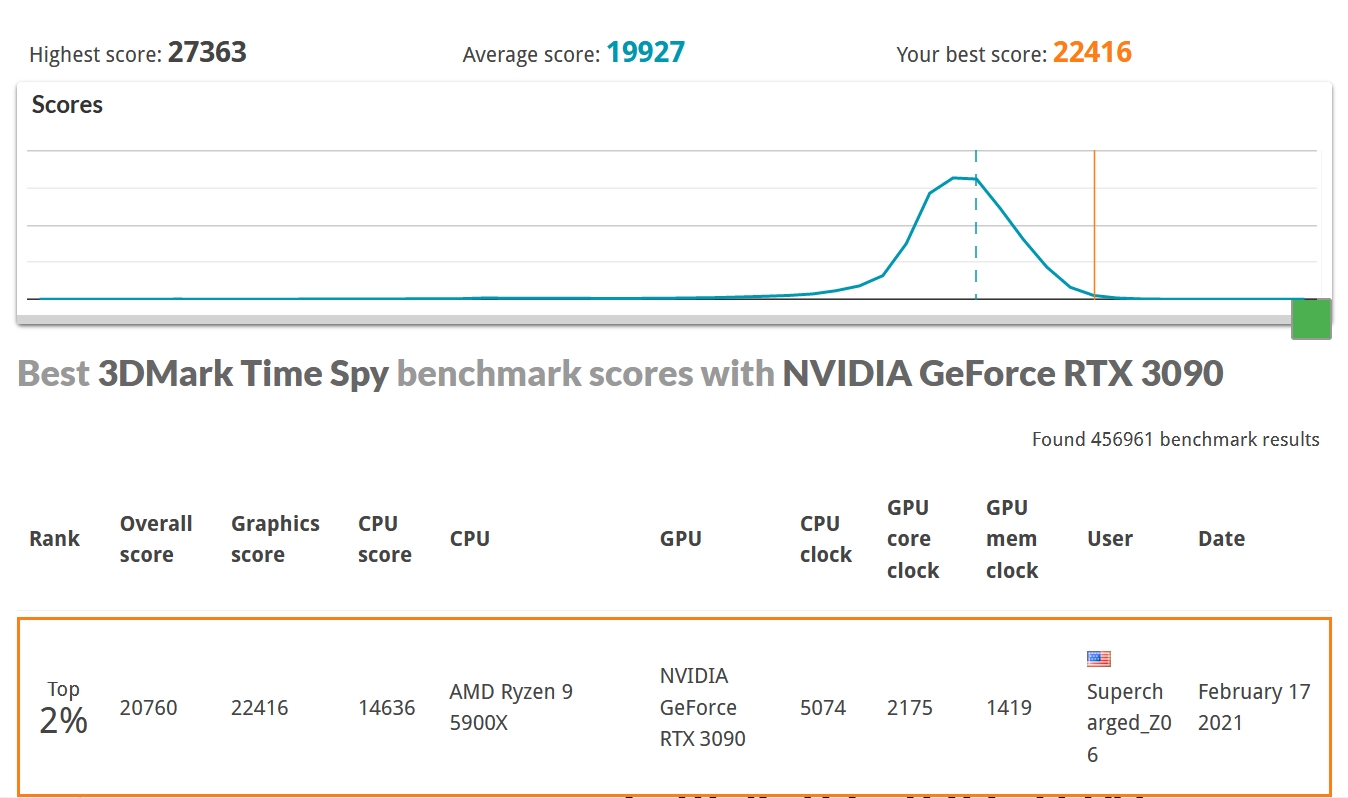Click the average score value 19927
This screenshot has height=798, width=1348.
[645, 53]
